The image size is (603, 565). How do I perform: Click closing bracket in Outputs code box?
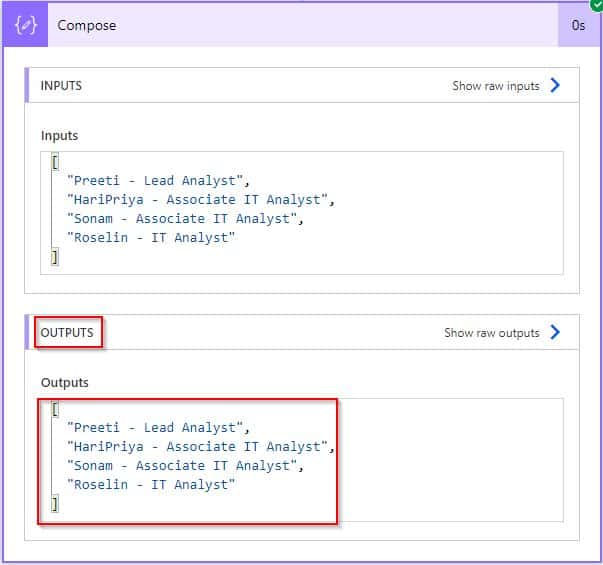(x=55, y=503)
